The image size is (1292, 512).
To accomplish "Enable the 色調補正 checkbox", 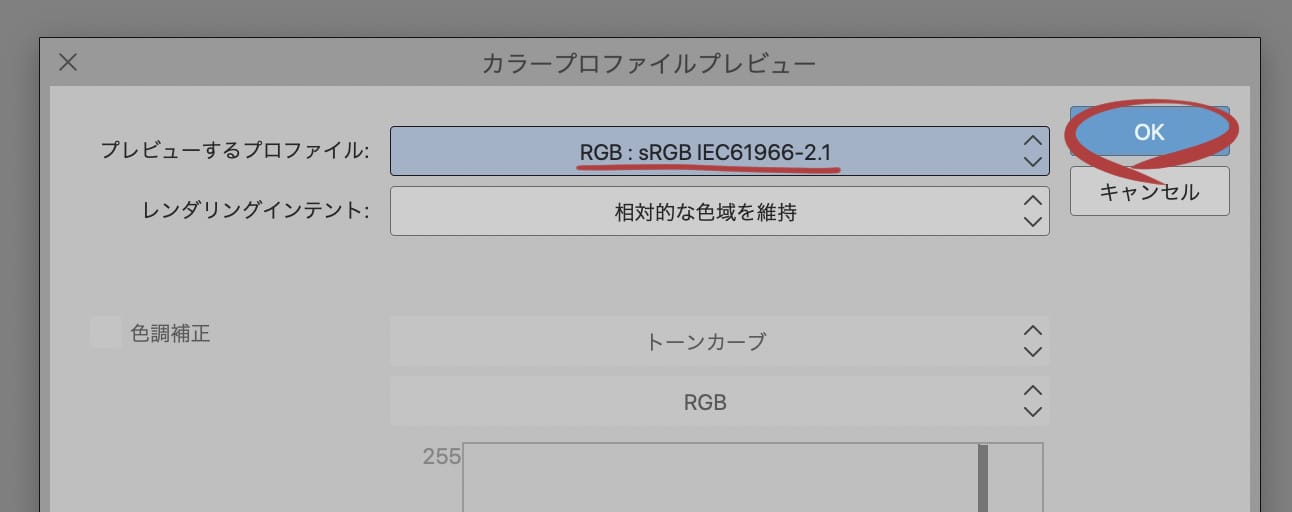I will (105, 333).
